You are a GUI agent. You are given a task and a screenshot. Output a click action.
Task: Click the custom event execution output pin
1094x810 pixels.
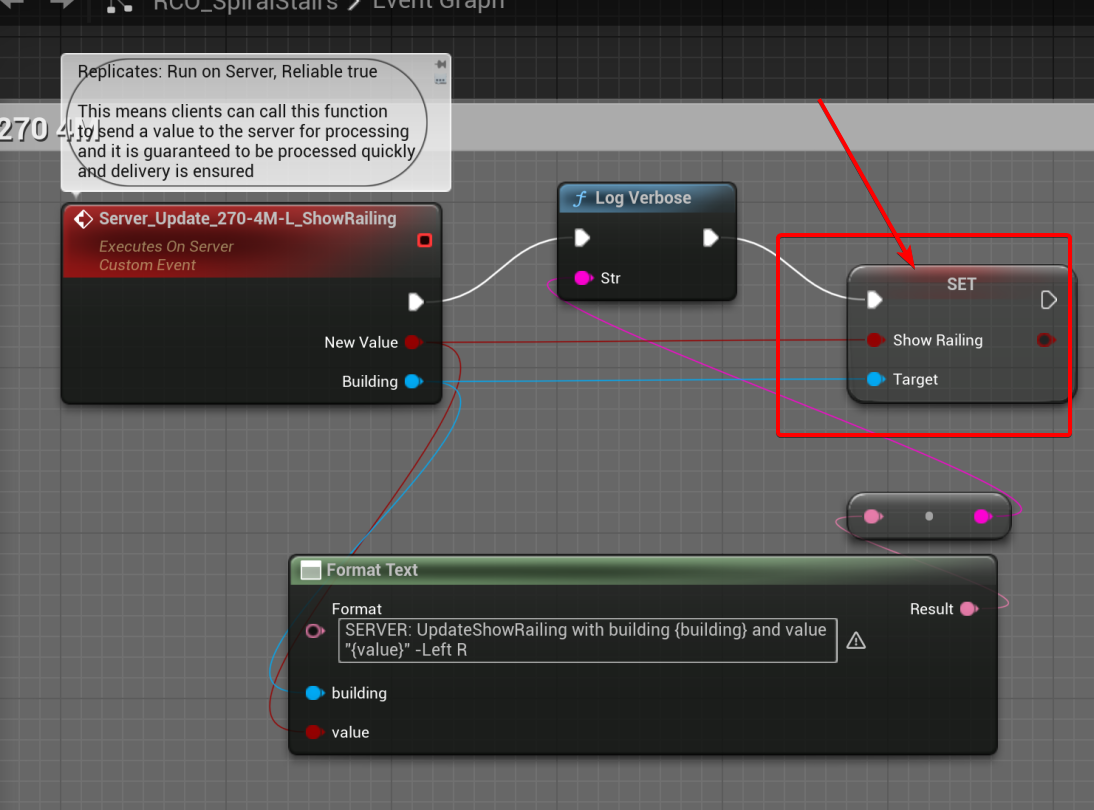[x=416, y=302]
